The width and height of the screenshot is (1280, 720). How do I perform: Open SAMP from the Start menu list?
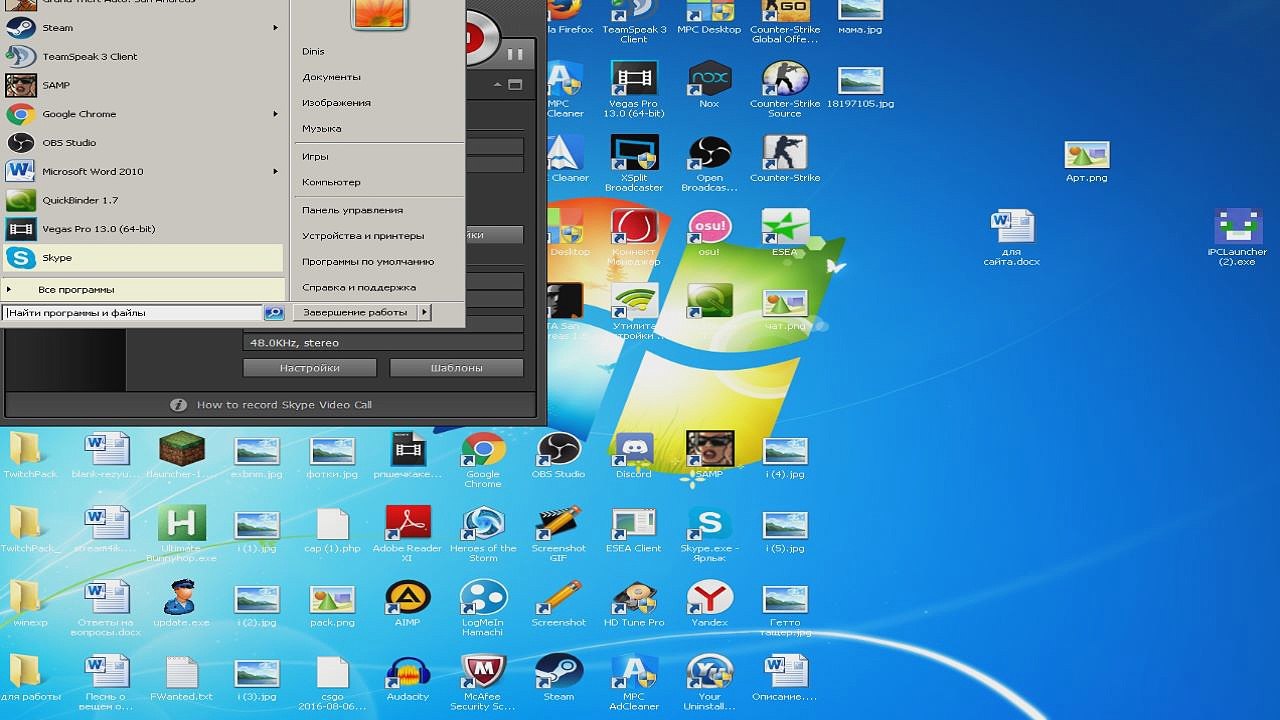[x=143, y=85]
